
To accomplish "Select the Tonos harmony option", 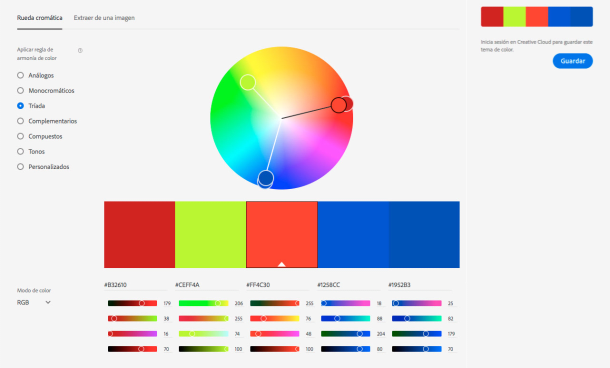I will (x=31, y=151).
